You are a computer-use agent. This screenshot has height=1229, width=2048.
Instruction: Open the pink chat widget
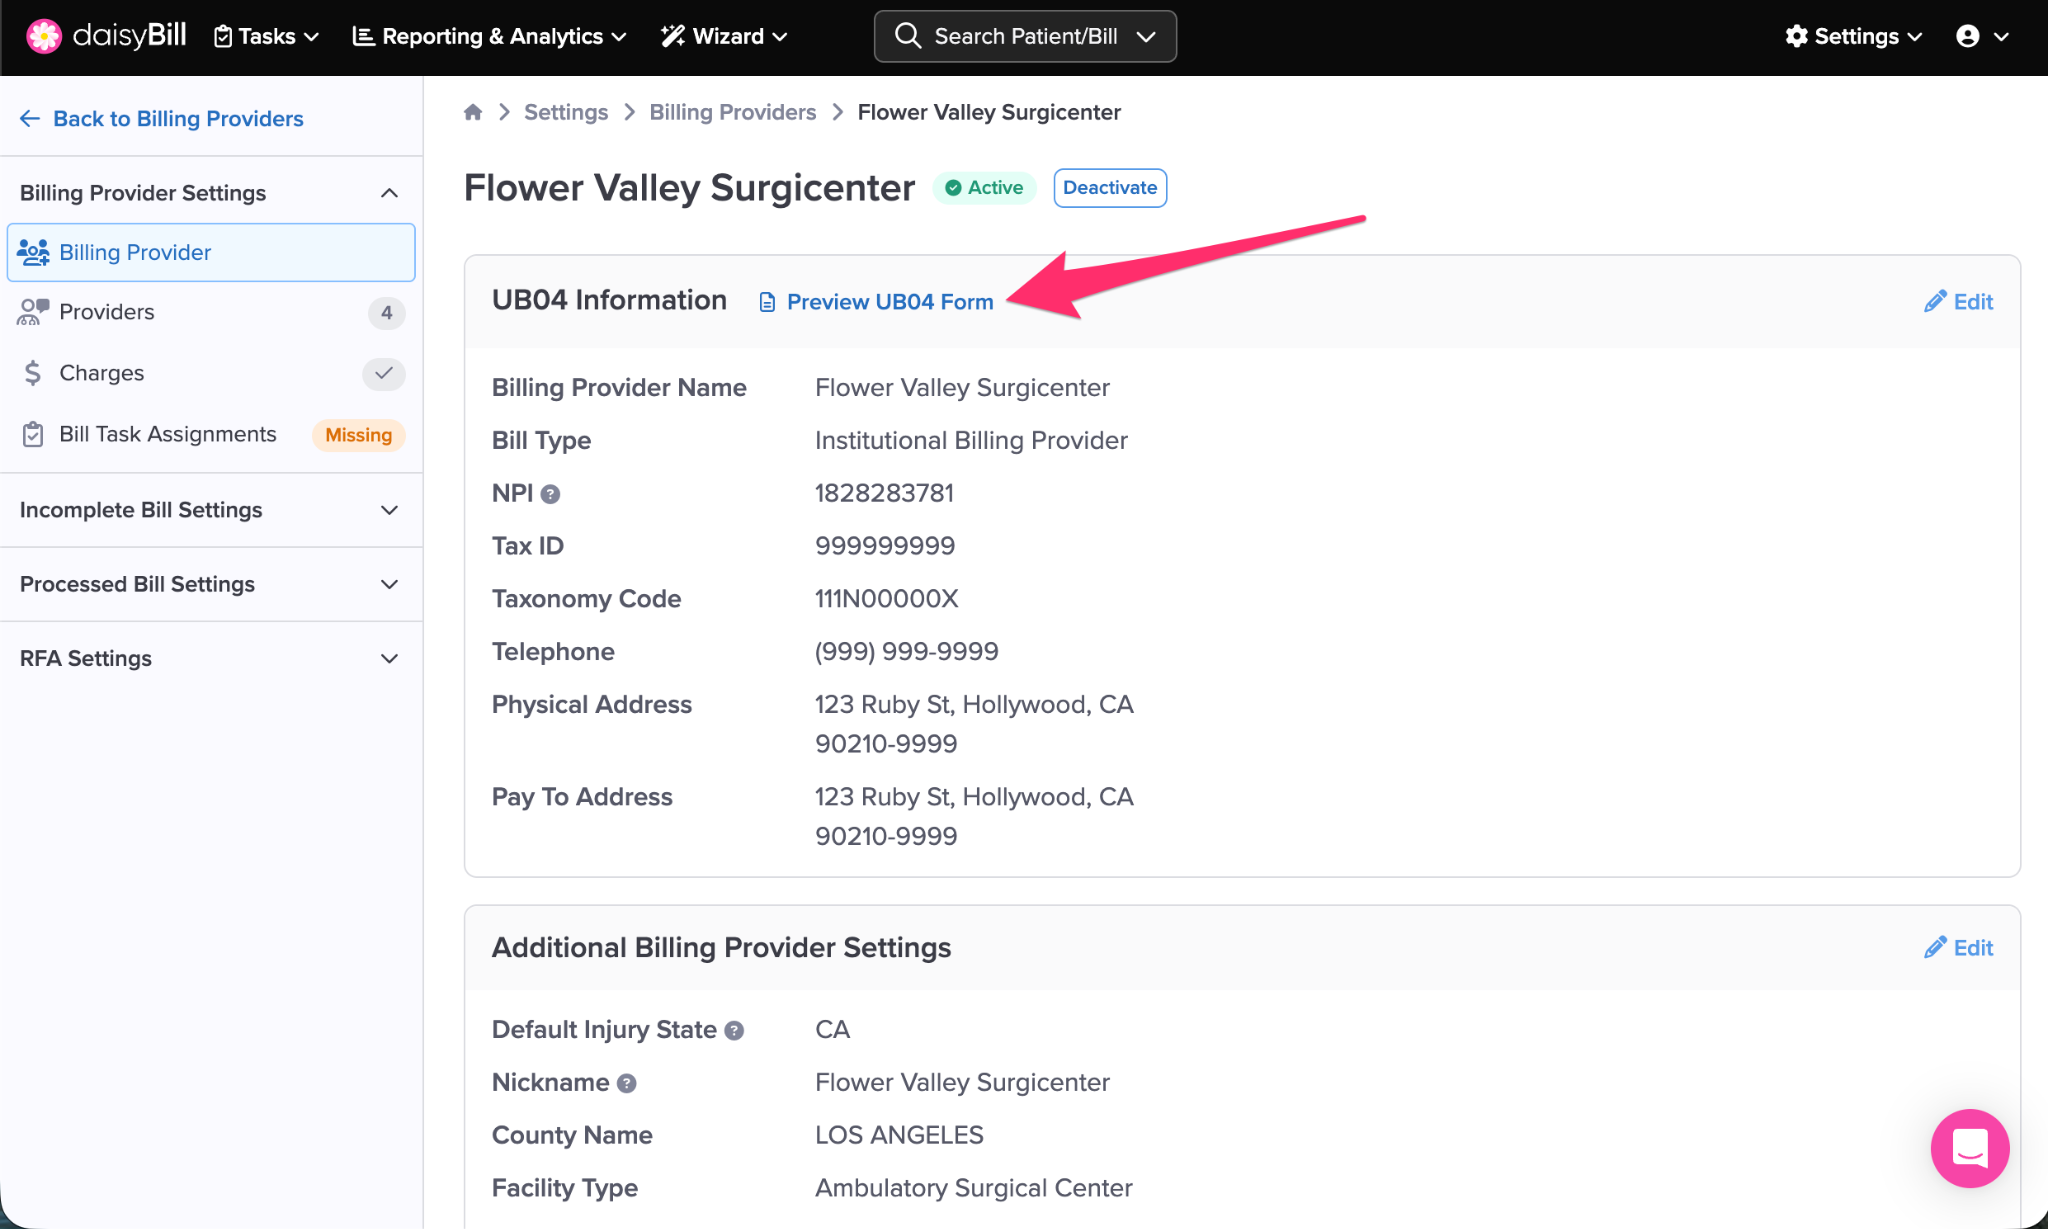(x=1969, y=1148)
